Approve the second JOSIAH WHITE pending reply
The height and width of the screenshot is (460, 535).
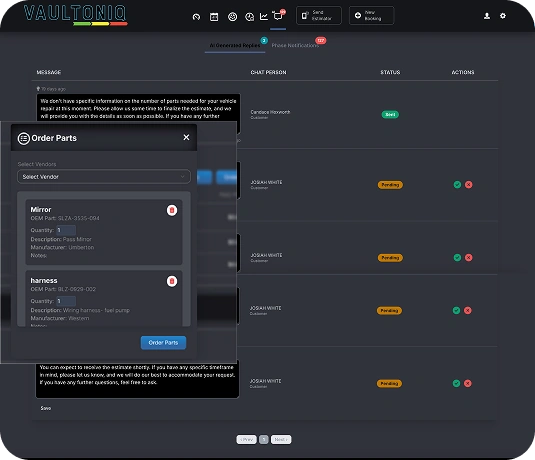point(458,258)
